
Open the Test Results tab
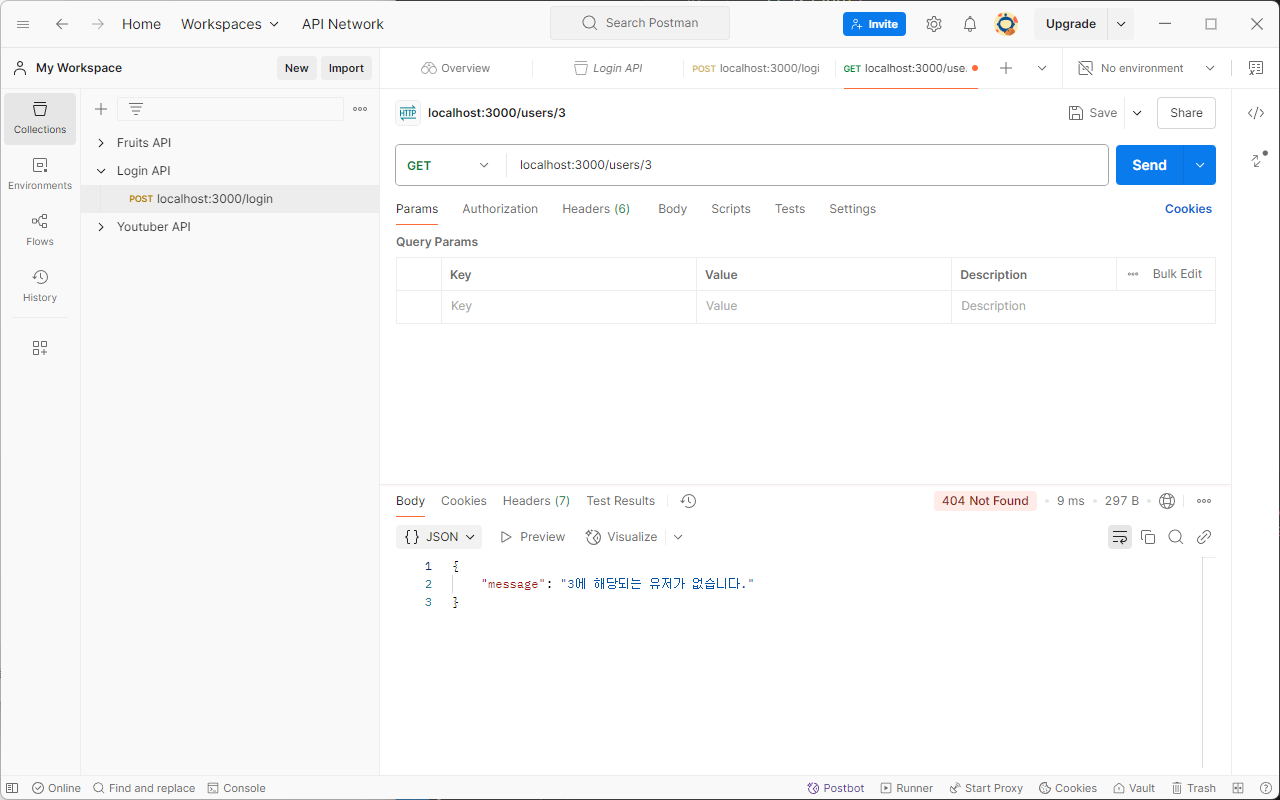tap(621, 501)
